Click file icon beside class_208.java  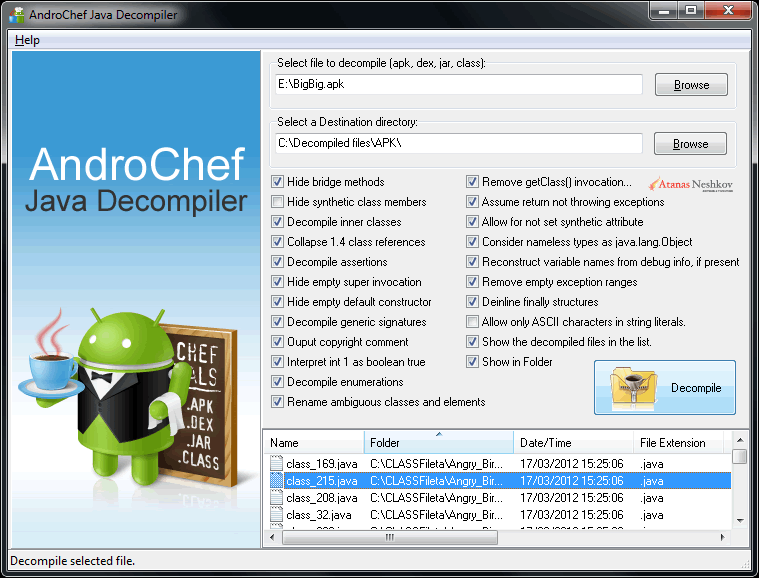276,498
